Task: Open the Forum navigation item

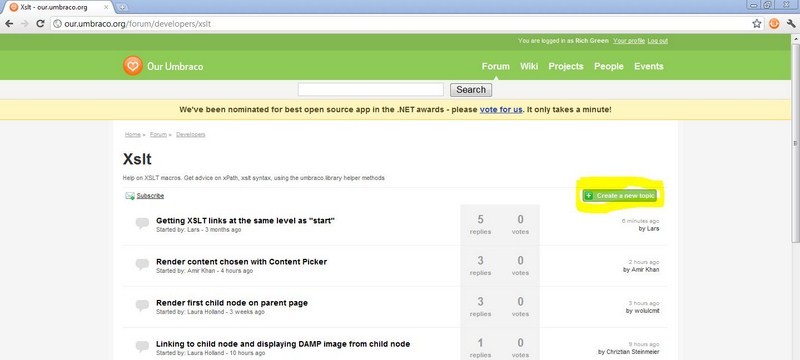Action: point(495,66)
